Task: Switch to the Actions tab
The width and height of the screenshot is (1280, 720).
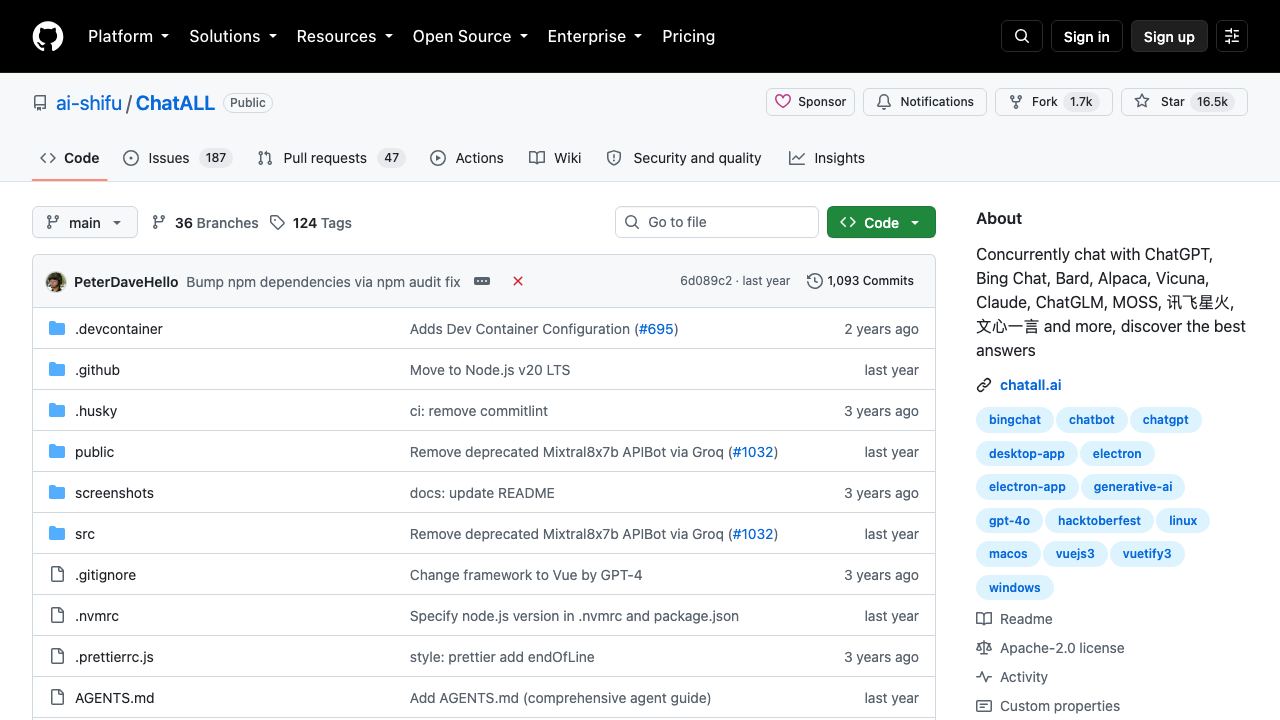Action: (467, 158)
